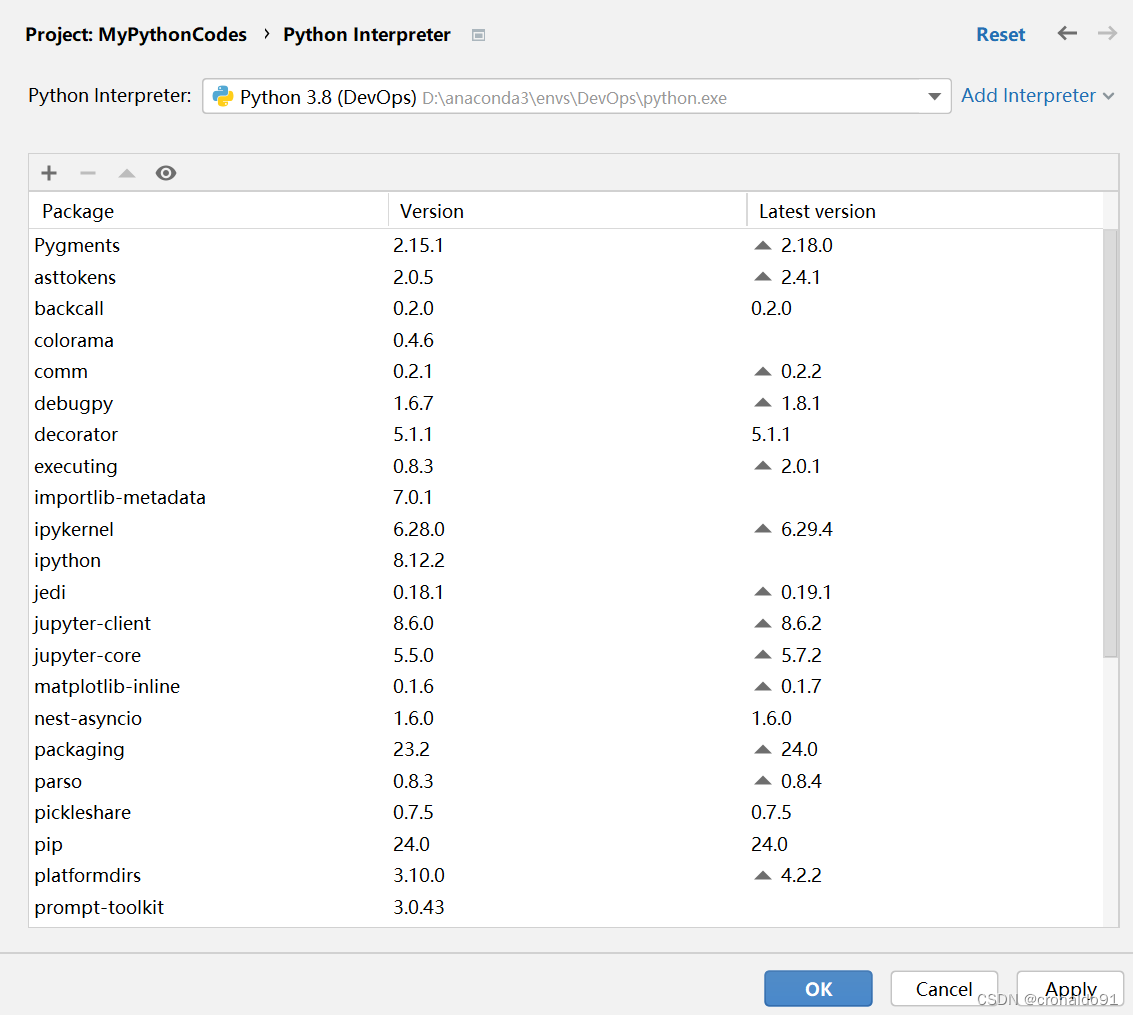Click version 3.0.43 in prompt-toolkit row
This screenshot has width=1133, height=1015.
click(x=418, y=907)
